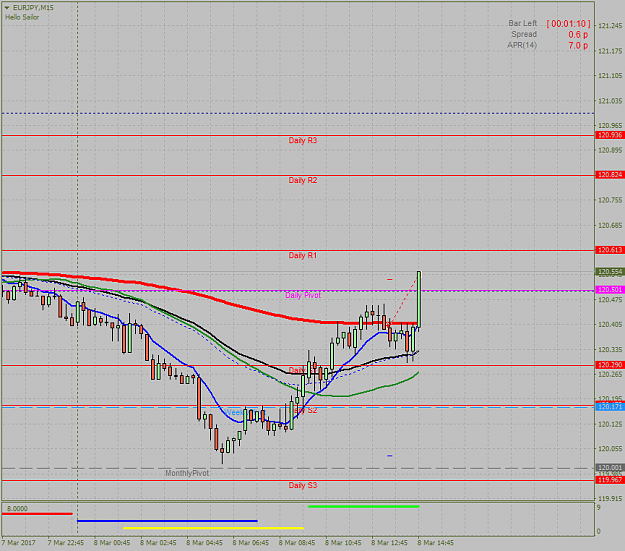Click the 120.171 blue price tag

[x=610, y=407]
